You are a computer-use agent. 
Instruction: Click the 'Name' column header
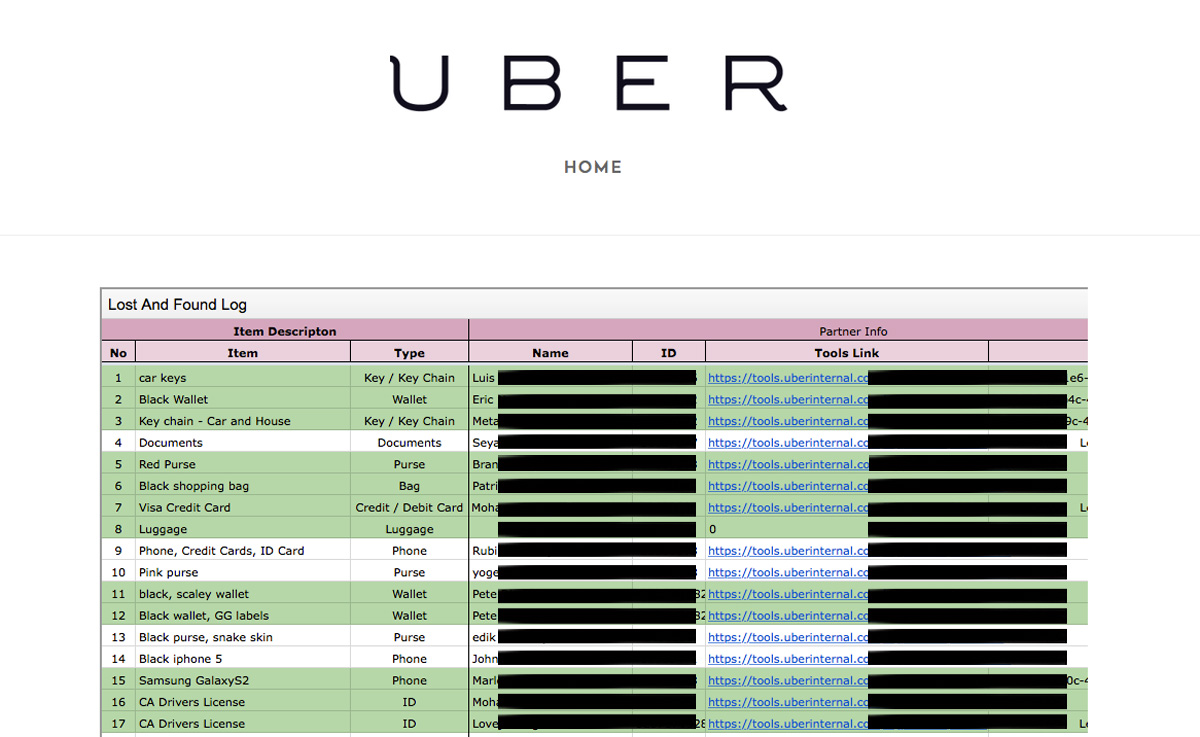point(550,353)
